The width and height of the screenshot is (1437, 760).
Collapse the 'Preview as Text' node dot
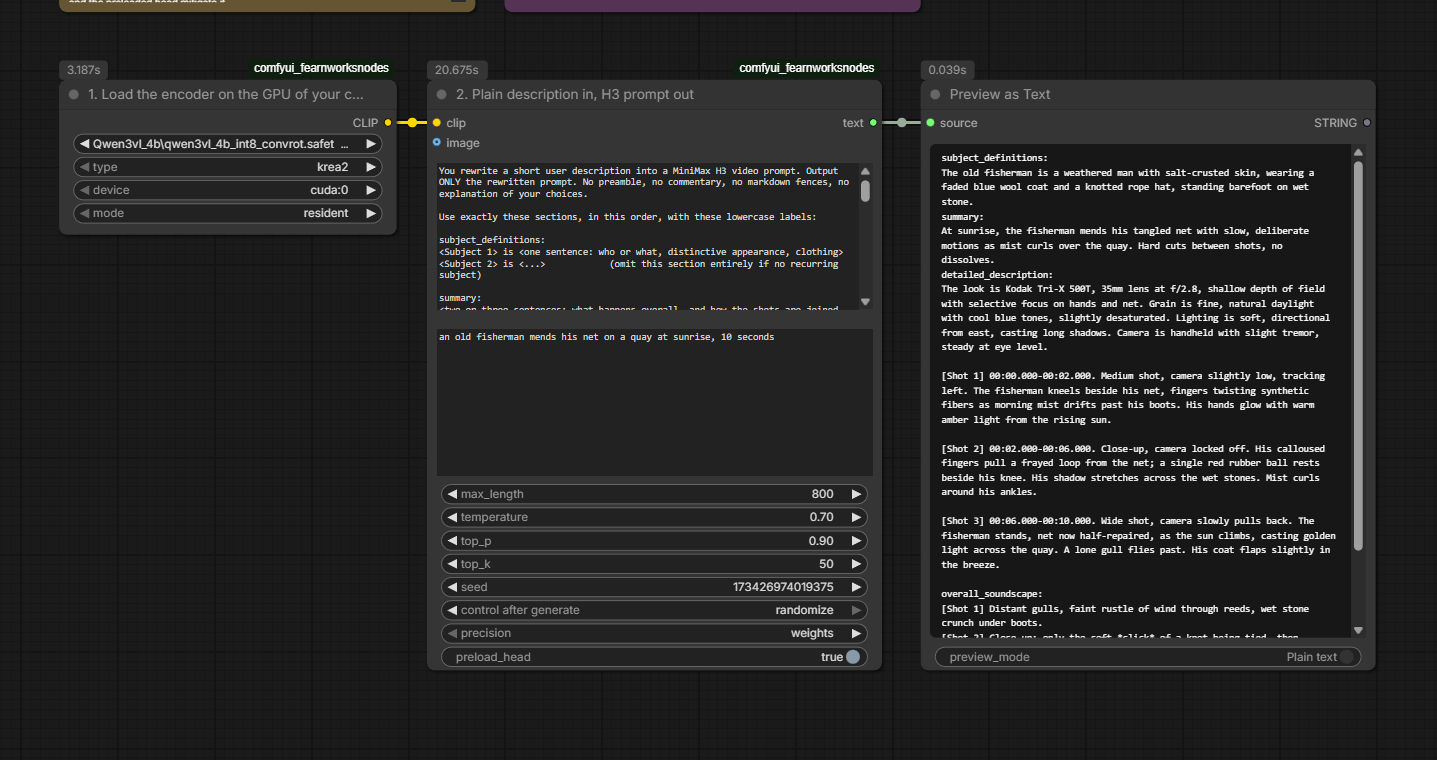point(936,94)
